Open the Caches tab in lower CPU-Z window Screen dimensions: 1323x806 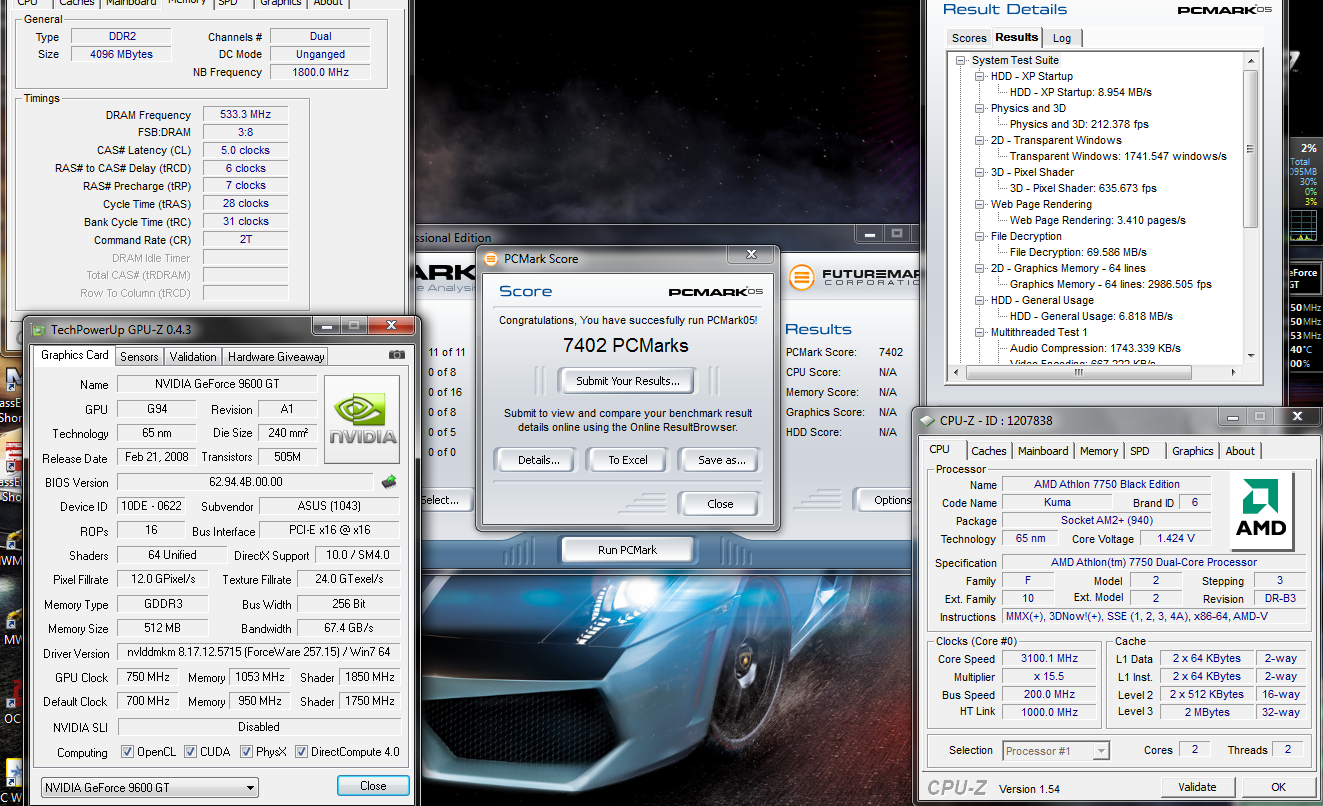(989, 451)
